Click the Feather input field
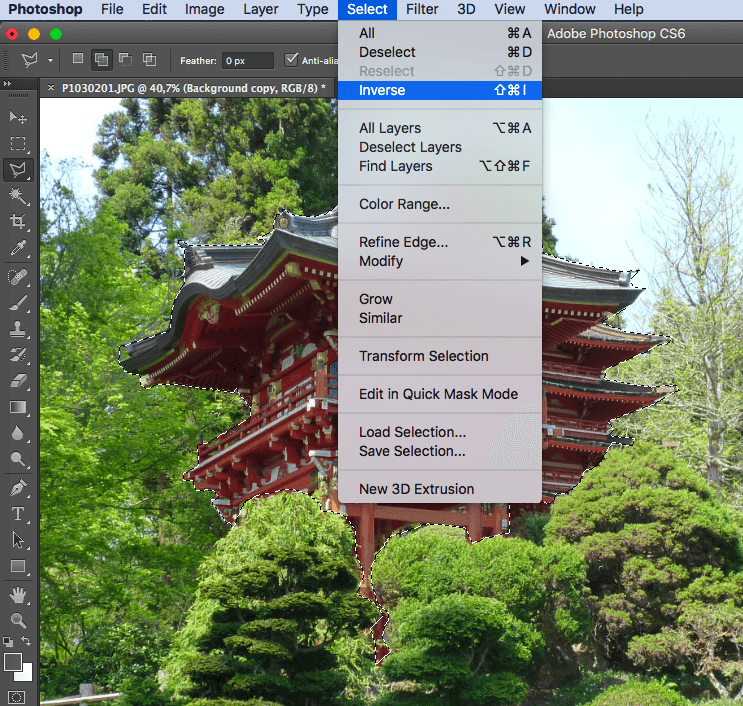Image resolution: width=743 pixels, height=706 pixels. [247, 61]
